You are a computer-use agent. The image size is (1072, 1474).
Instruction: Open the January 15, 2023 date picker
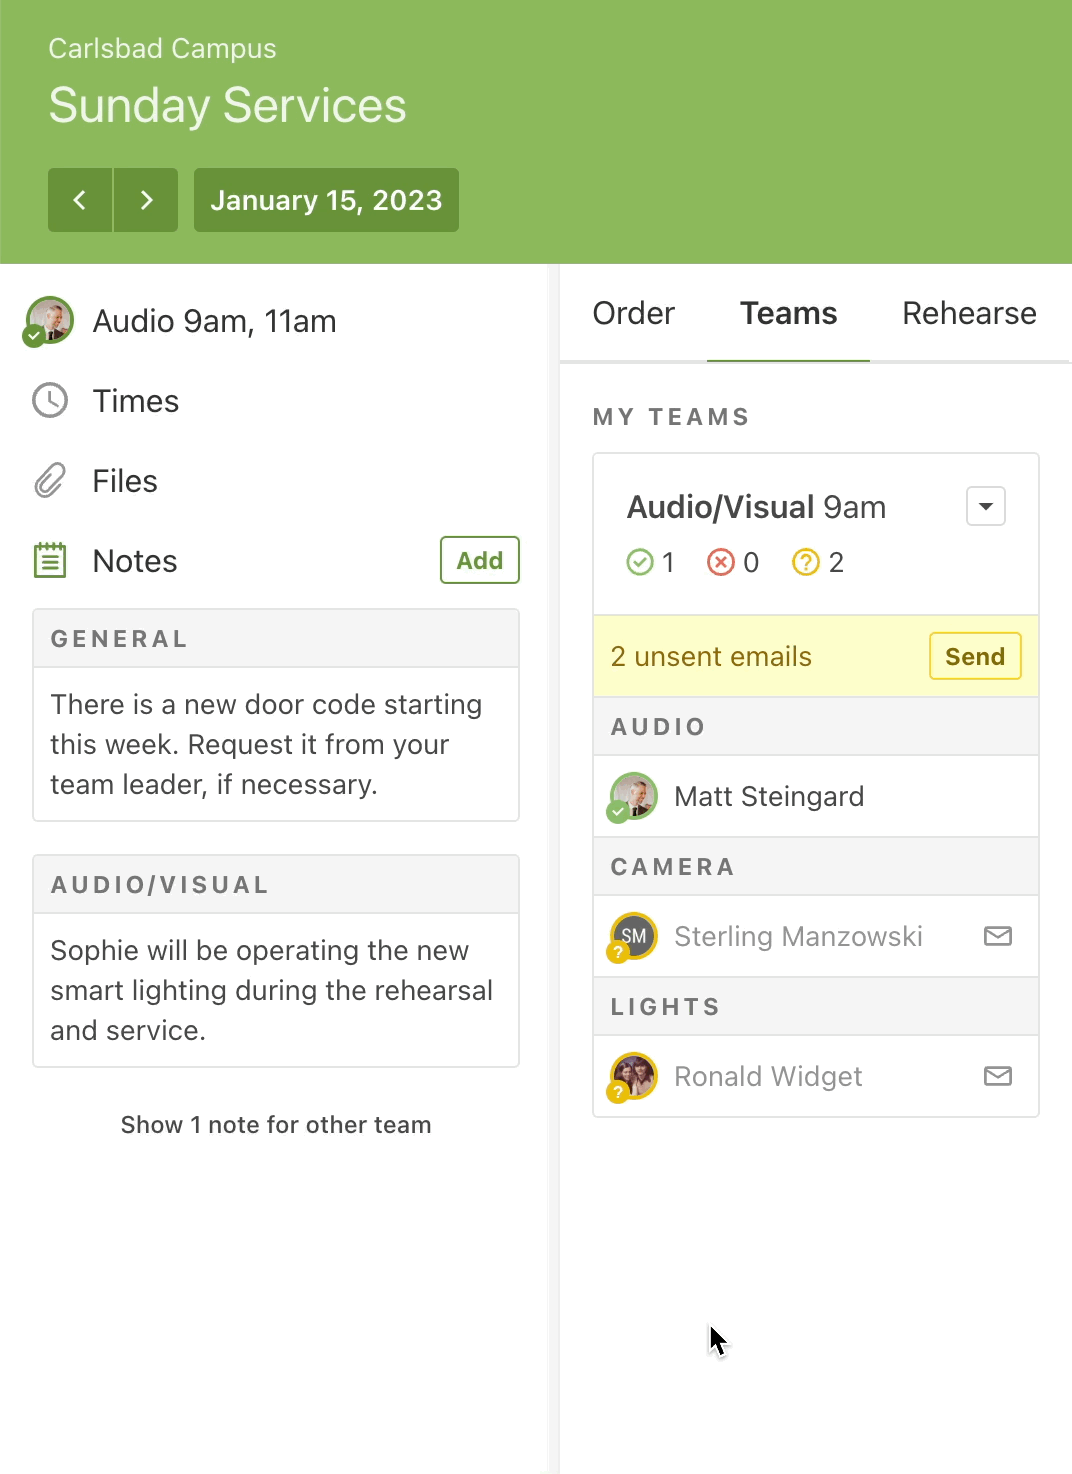pyautogui.click(x=326, y=200)
